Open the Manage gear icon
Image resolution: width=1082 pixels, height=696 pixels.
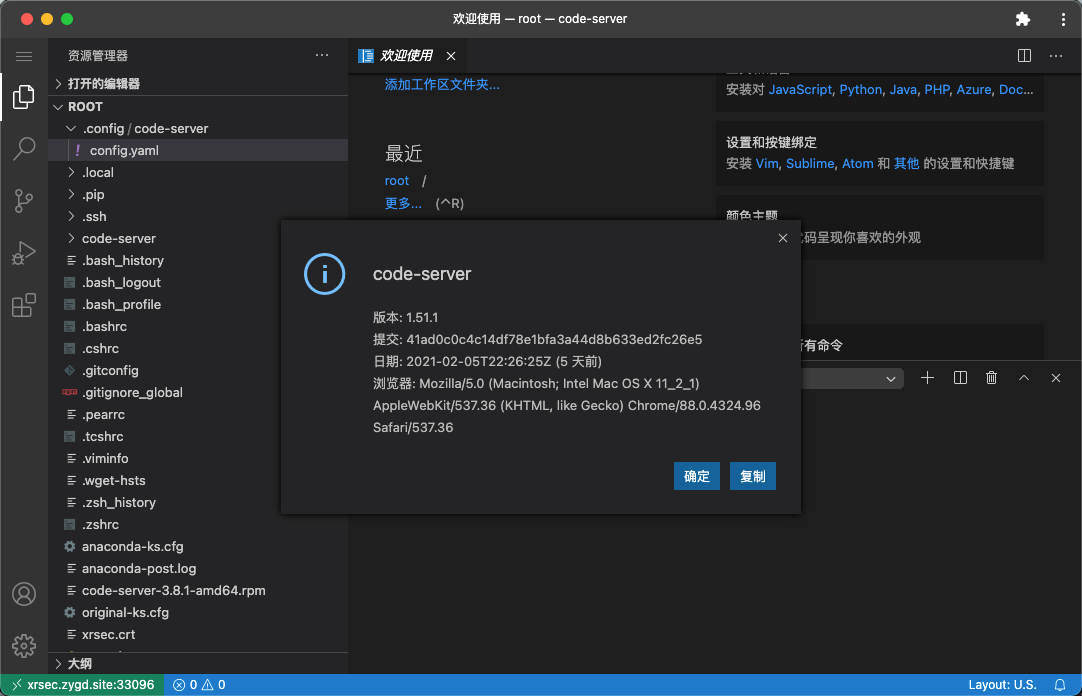(23, 646)
